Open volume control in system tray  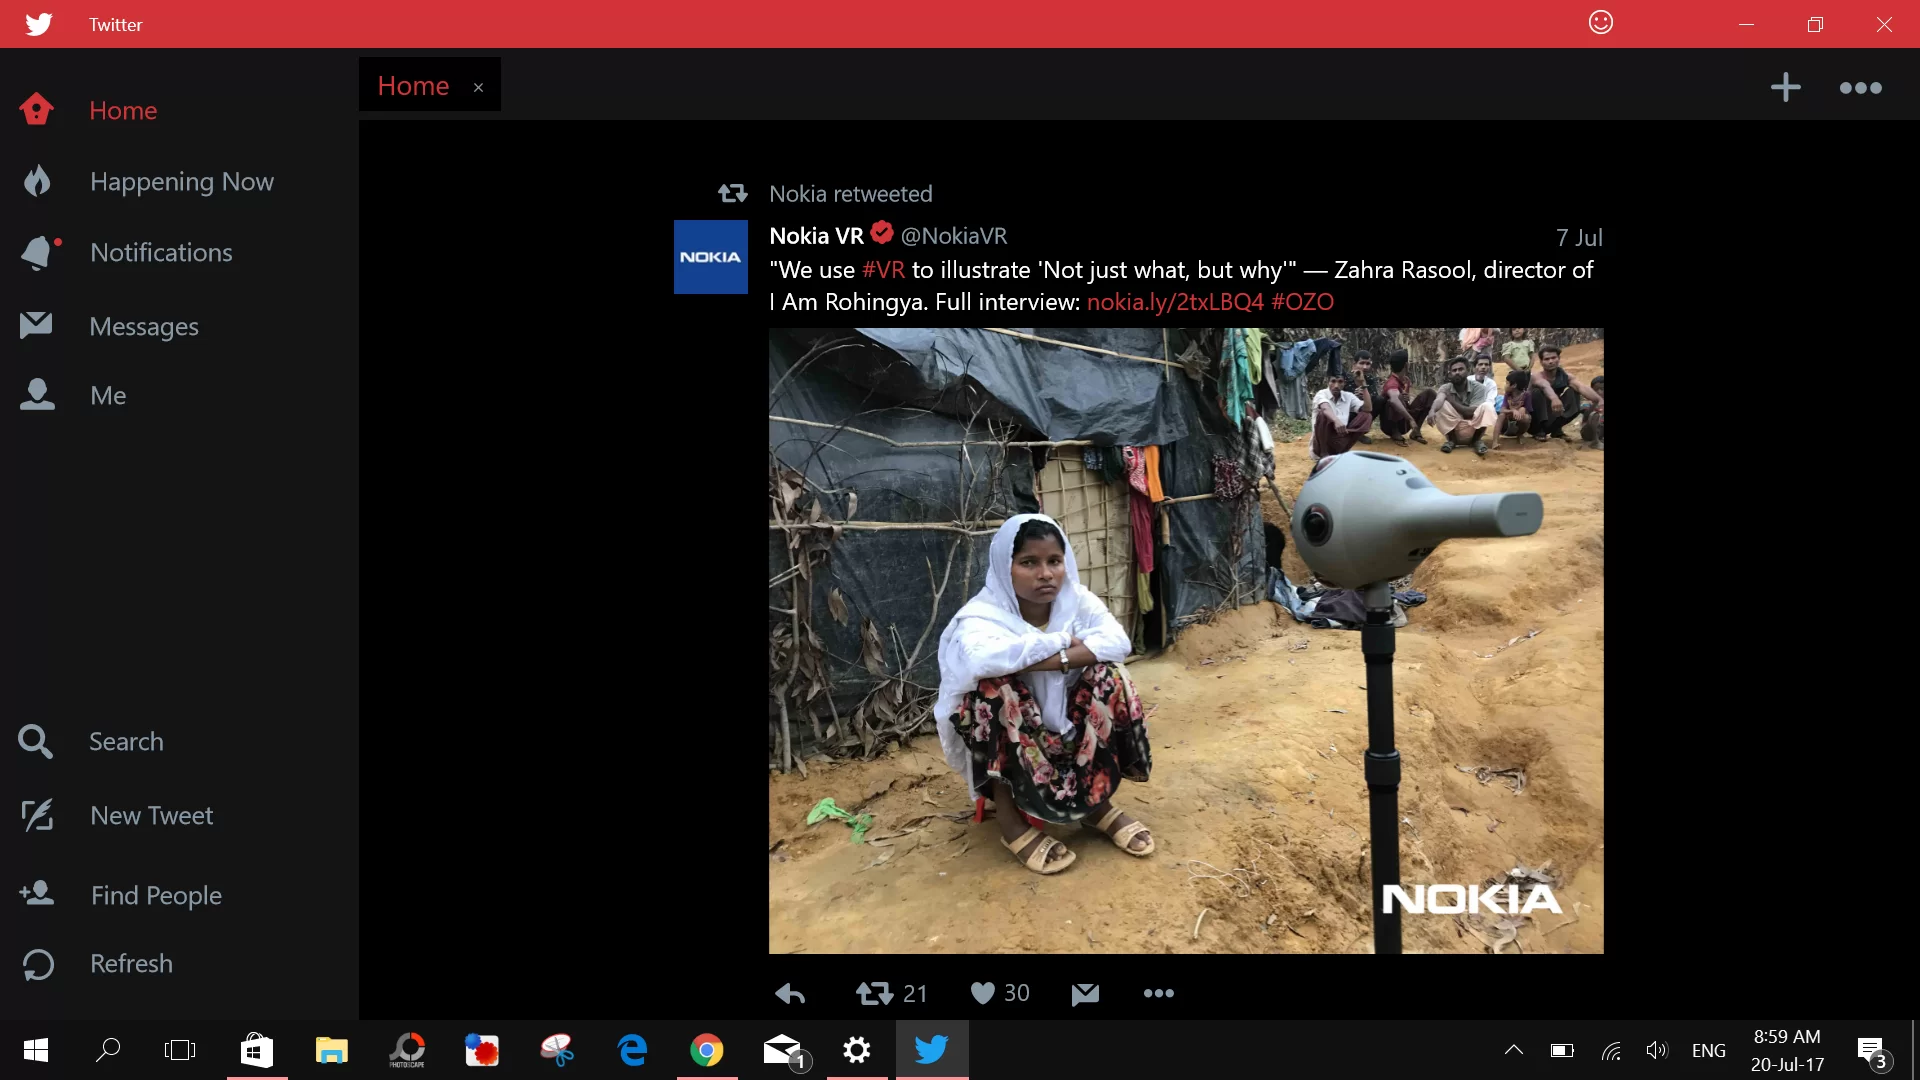[x=1657, y=1050]
